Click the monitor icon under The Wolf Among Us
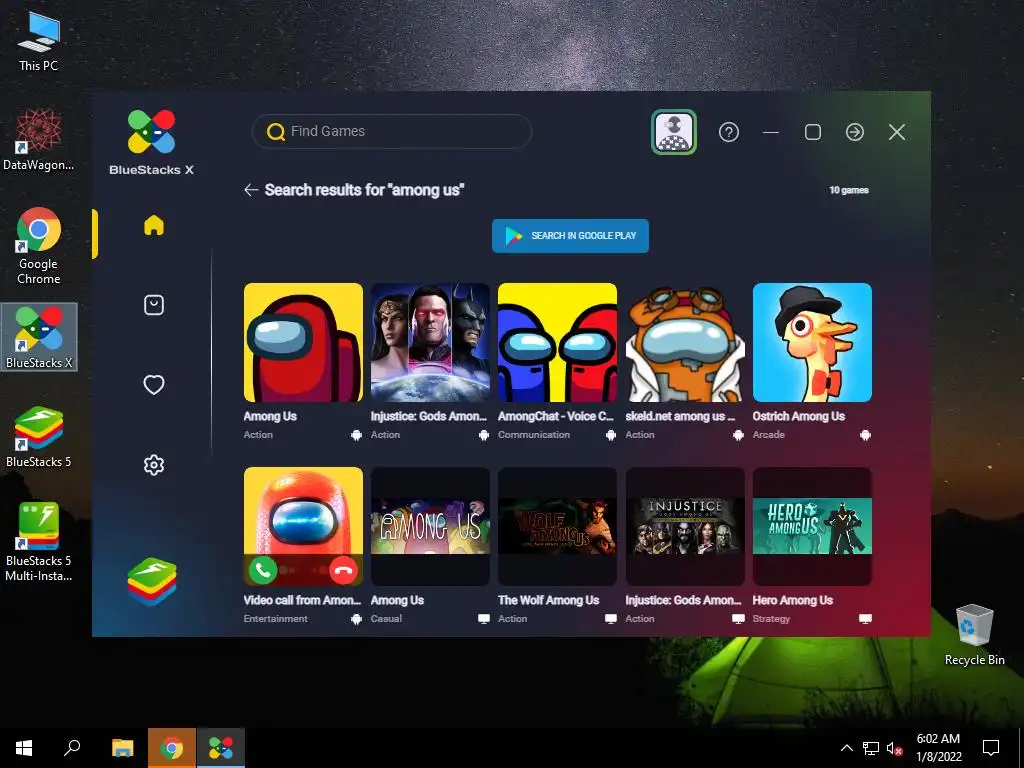This screenshot has height=768, width=1024. pyautogui.click(x=611, y=618)
